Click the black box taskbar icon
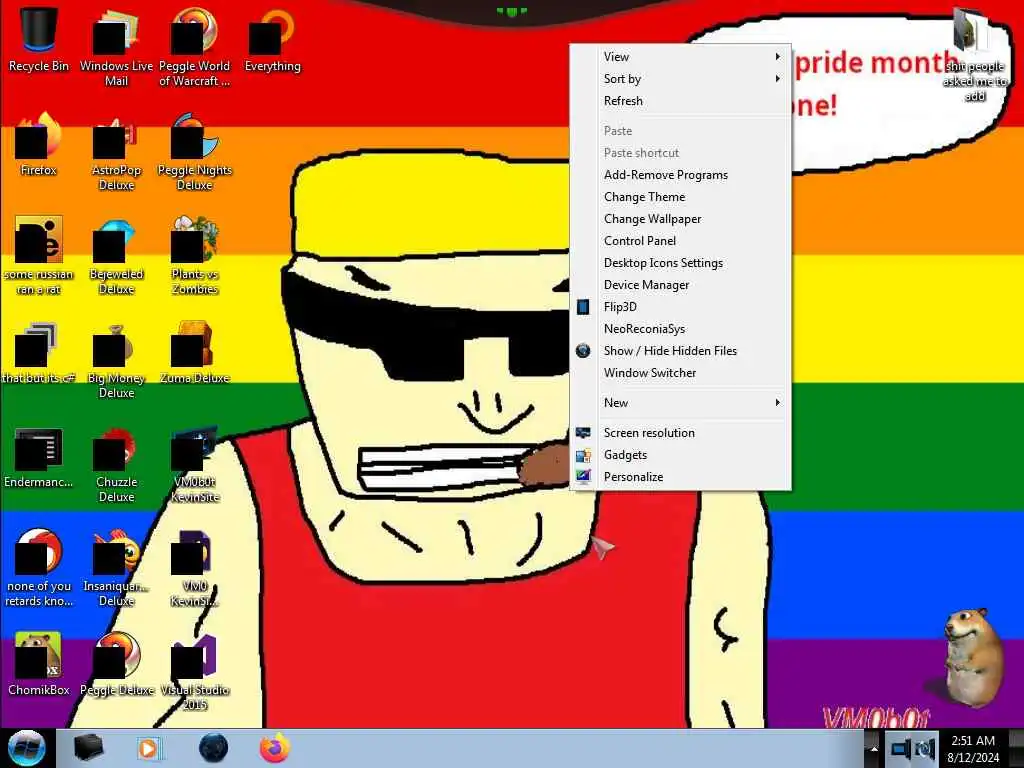 (88, 748)
